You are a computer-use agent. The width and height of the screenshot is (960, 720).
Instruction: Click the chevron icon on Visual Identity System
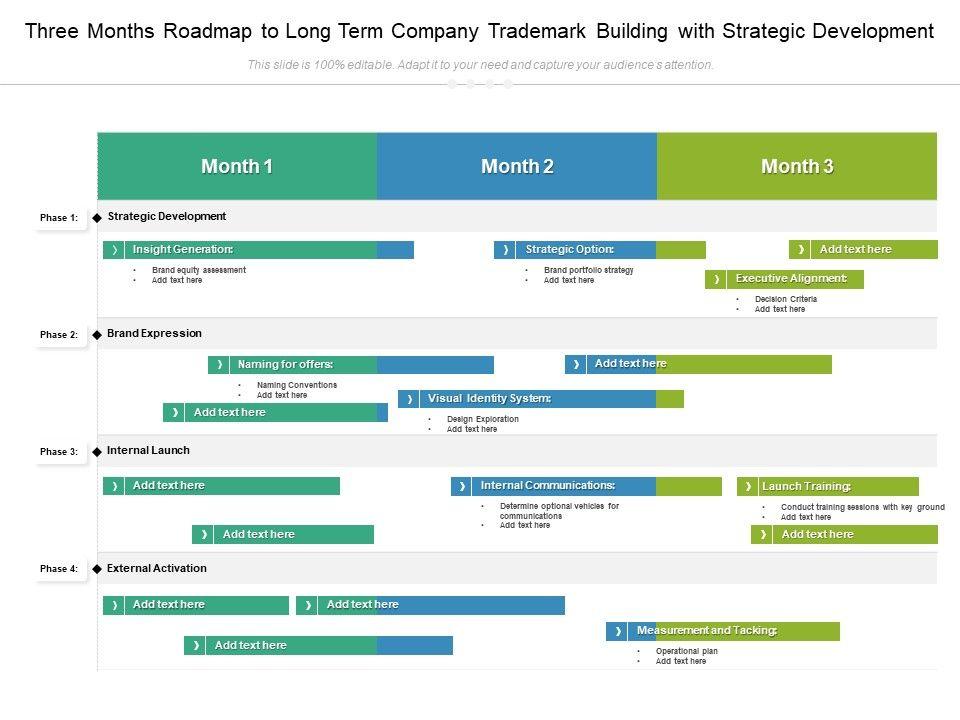409,399
